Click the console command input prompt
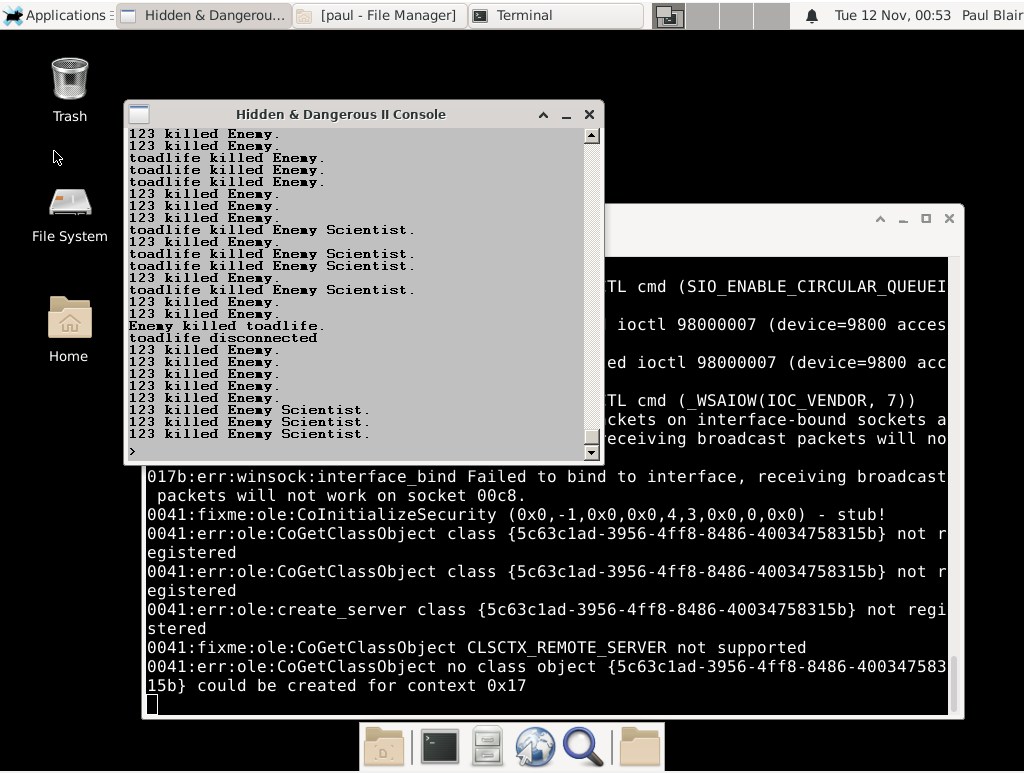The width and height of the screenshot is (1024, 773). point(355,452)
